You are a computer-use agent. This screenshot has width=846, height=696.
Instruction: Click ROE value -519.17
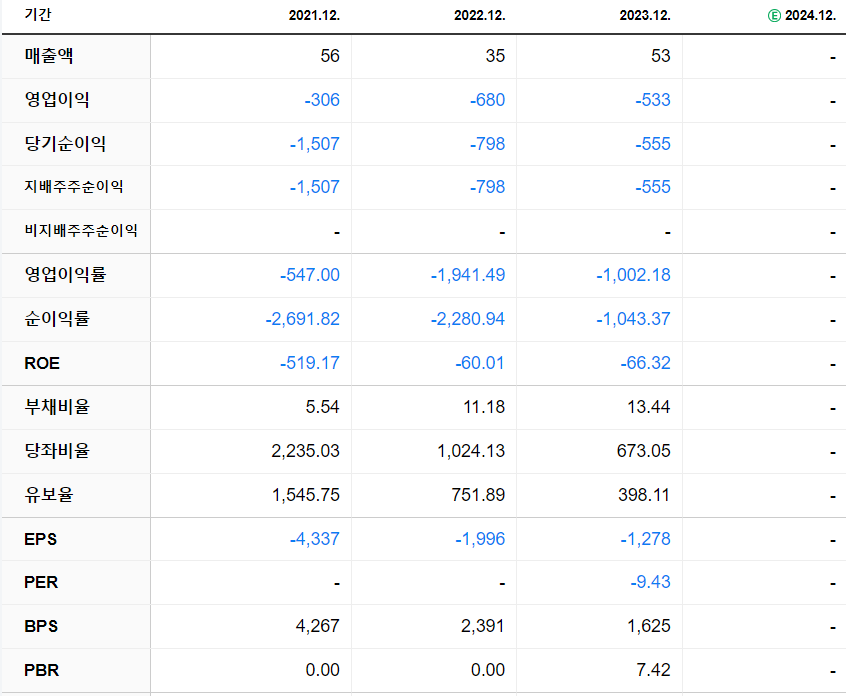310,363
